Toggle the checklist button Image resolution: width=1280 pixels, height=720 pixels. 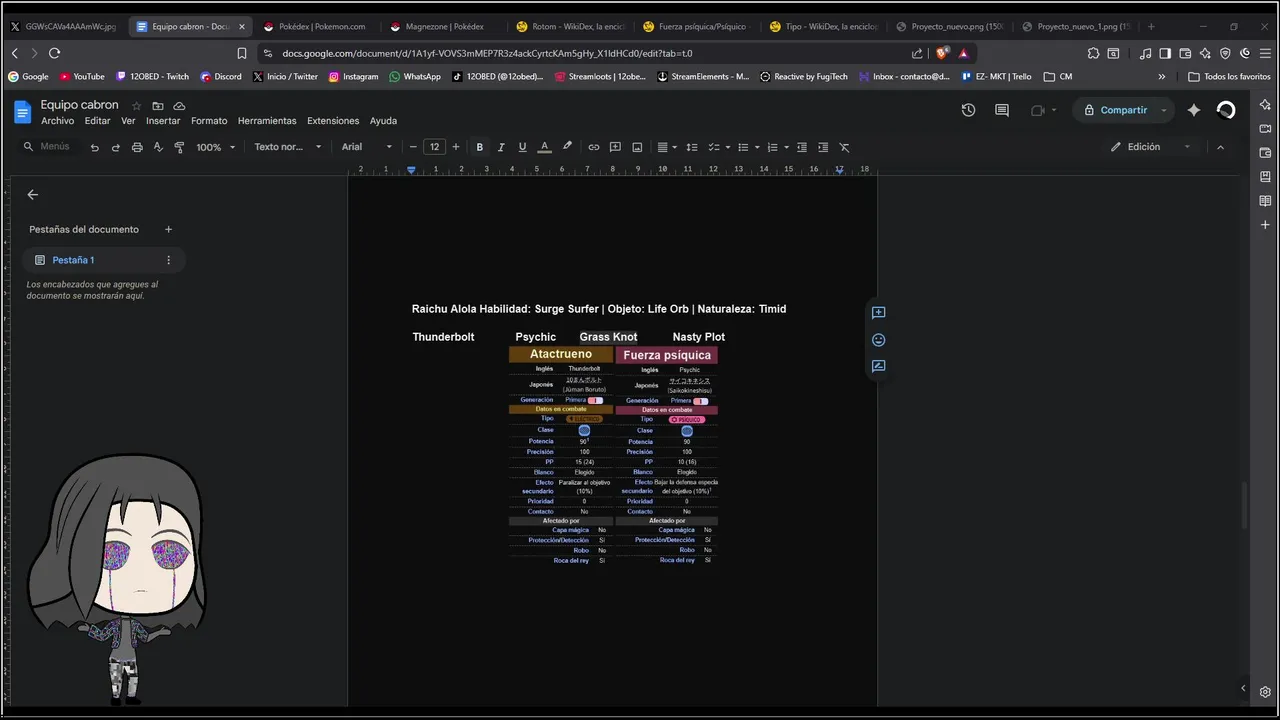tap(714, 147)
